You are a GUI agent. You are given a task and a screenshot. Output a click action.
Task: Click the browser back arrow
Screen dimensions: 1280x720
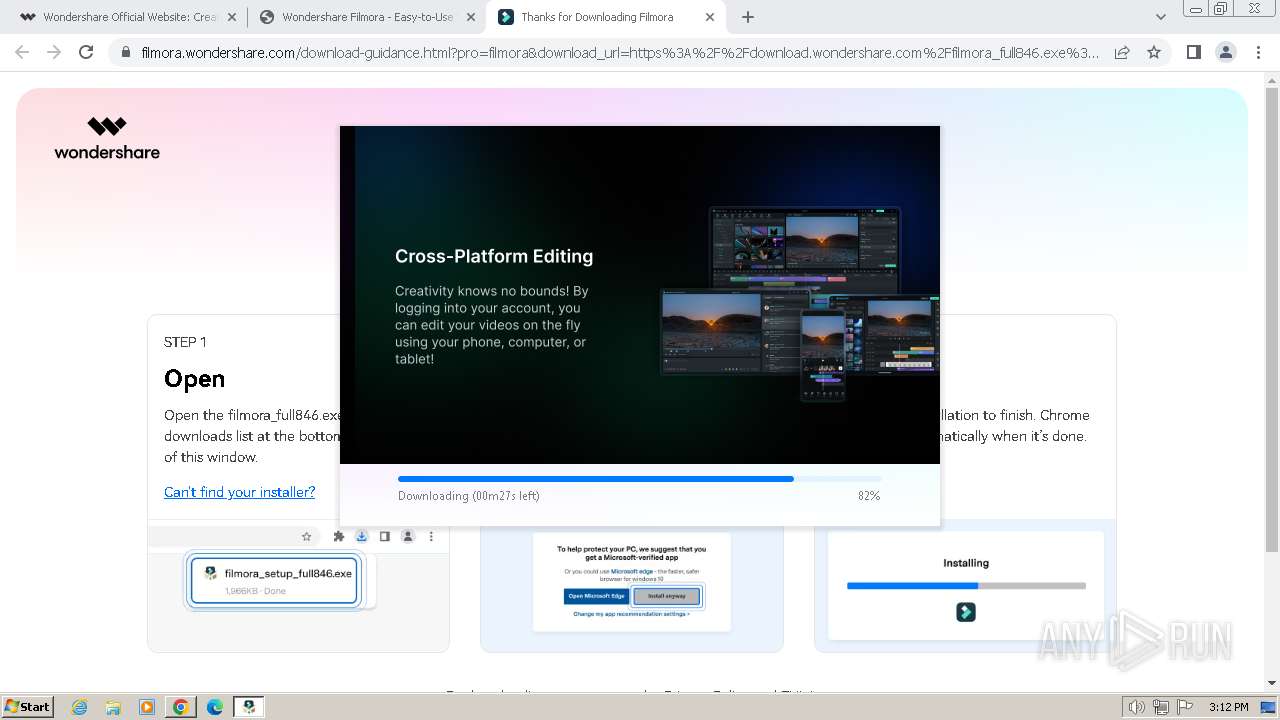22,52
